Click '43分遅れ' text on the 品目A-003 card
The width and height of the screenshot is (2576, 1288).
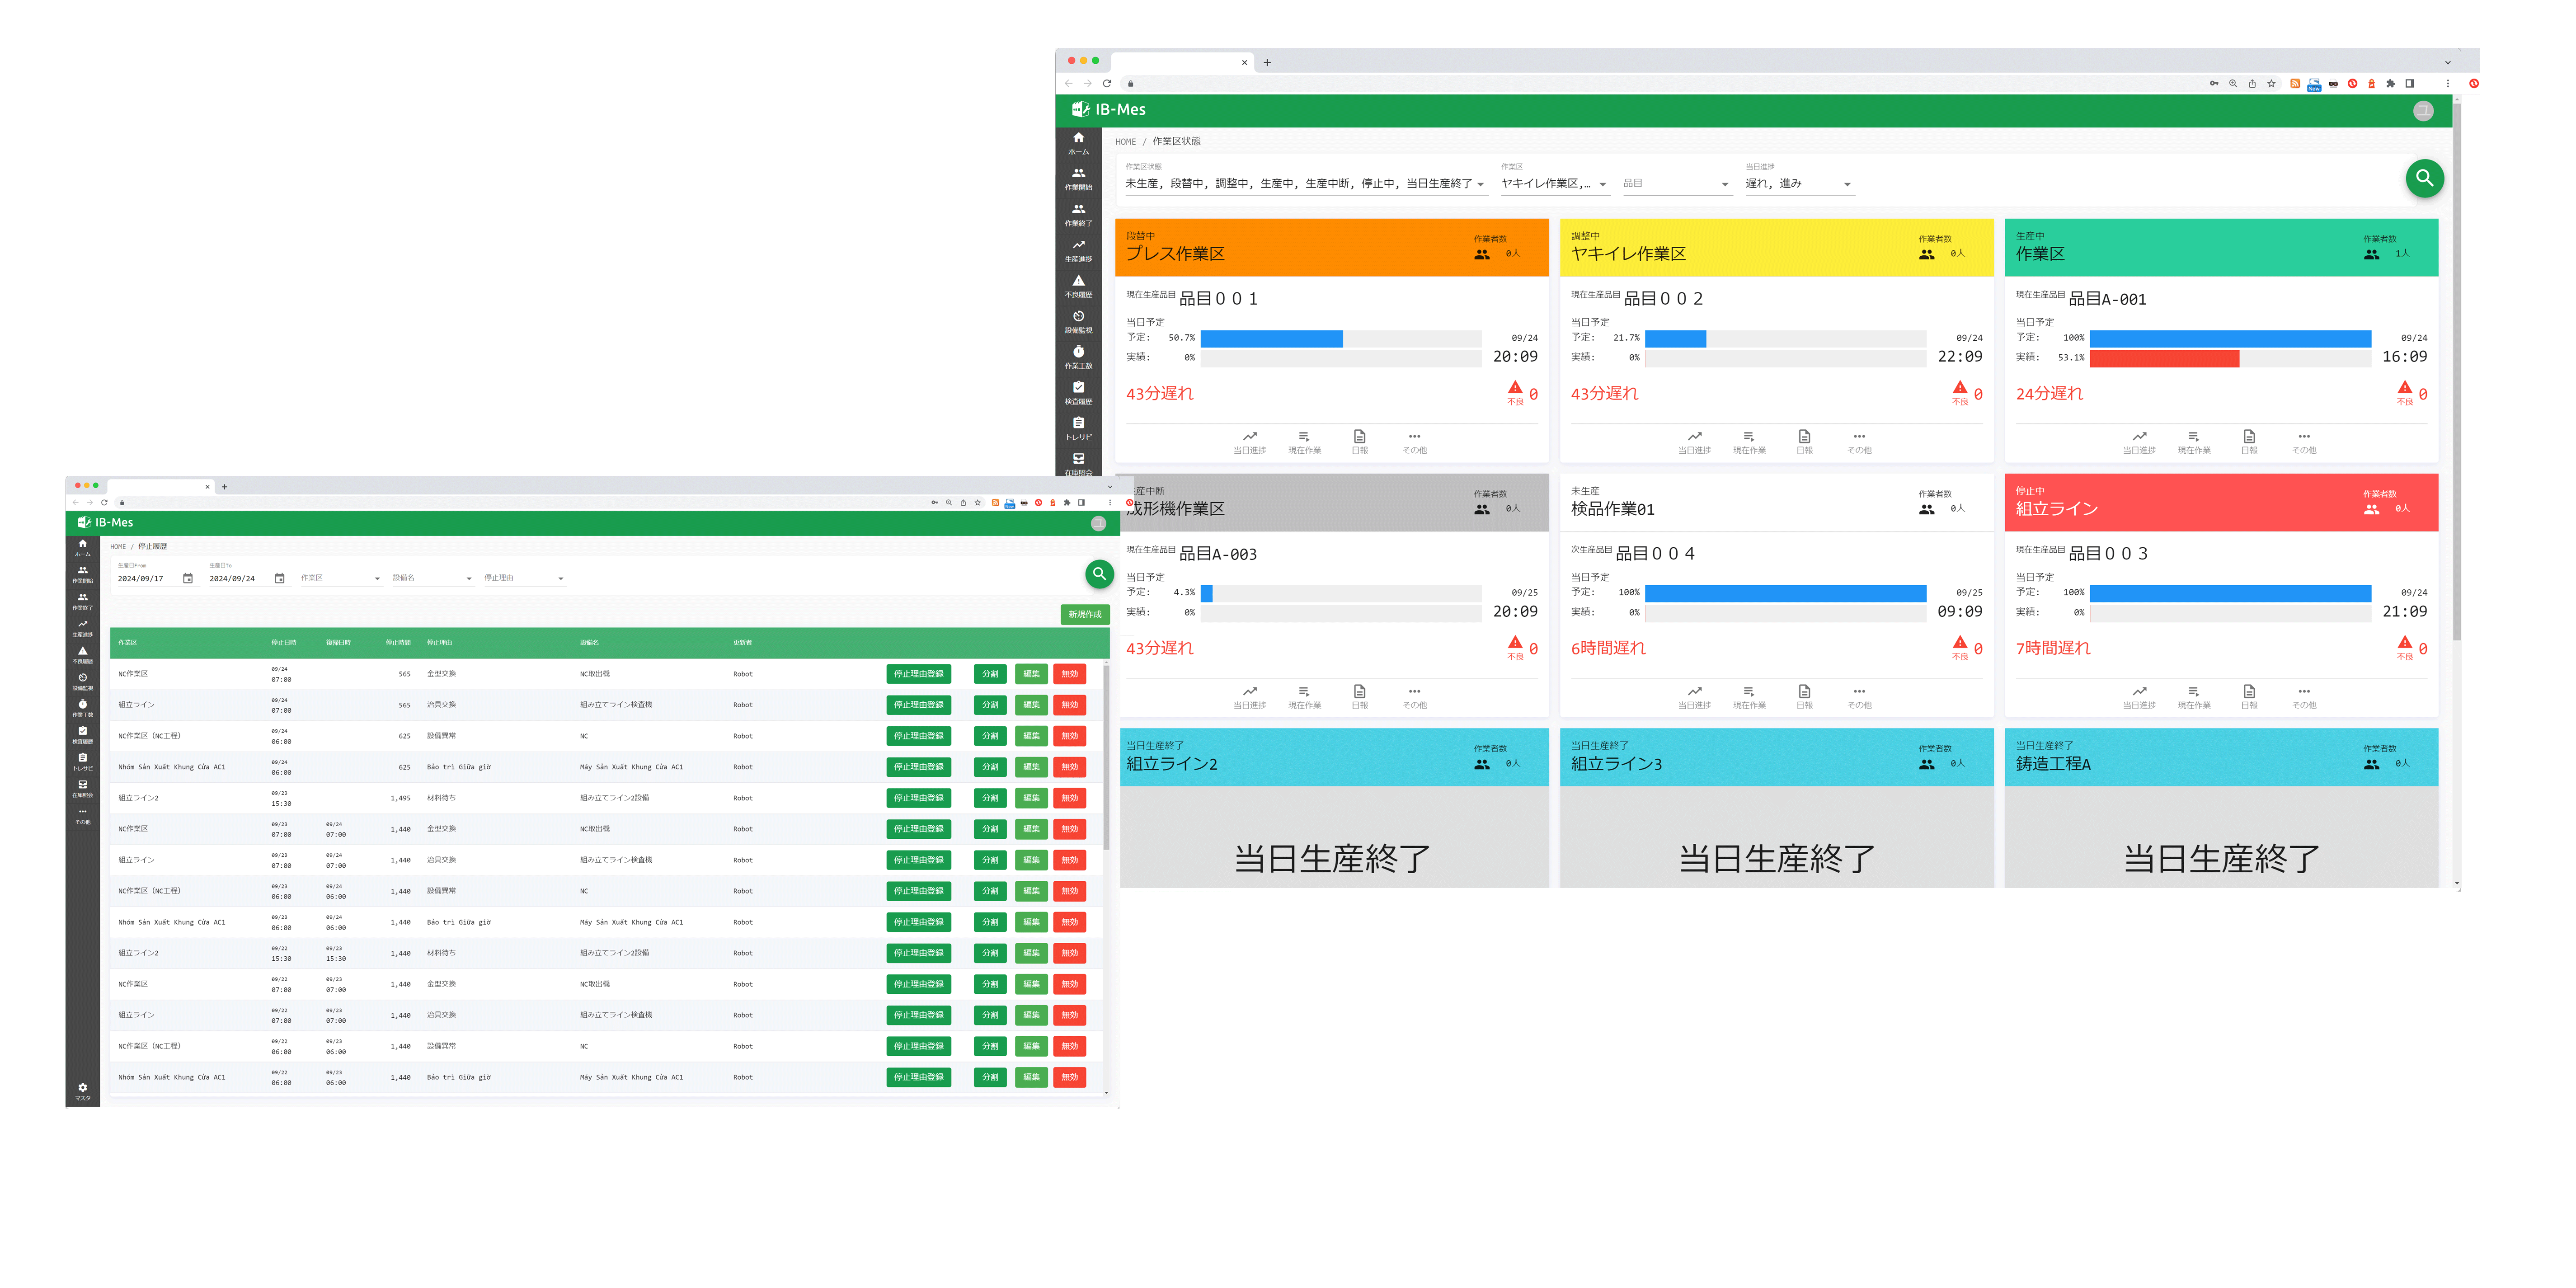[1159, 648]
